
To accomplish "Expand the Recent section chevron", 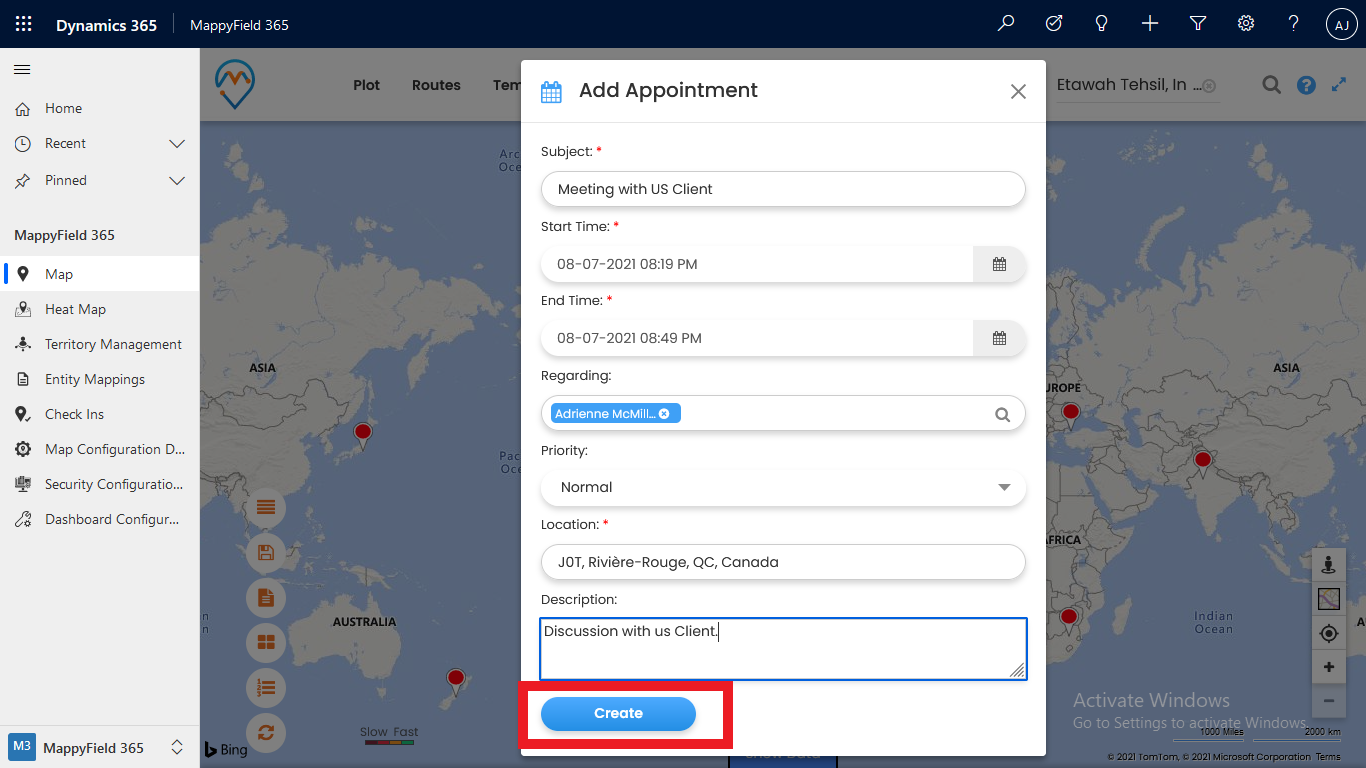I will pos(177,144).
